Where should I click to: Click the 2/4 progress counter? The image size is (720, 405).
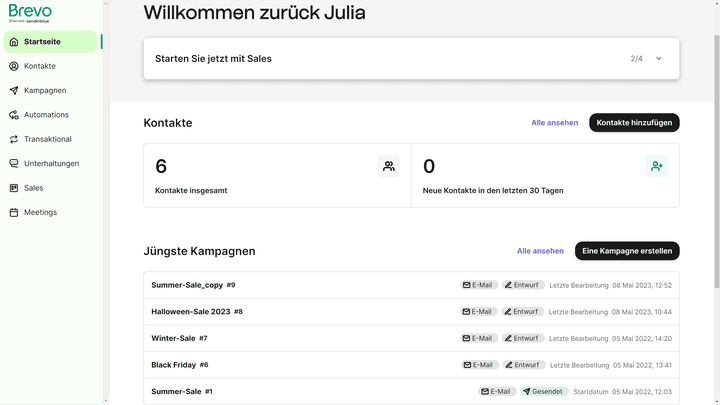click(x=636, y=58)
